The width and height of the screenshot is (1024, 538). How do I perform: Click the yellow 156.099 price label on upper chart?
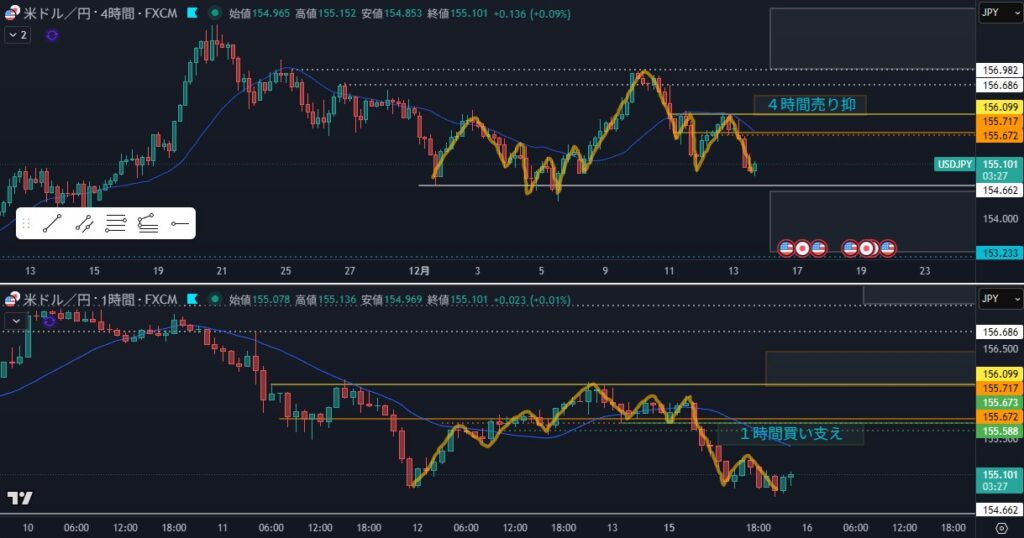tap(1000, 107)
